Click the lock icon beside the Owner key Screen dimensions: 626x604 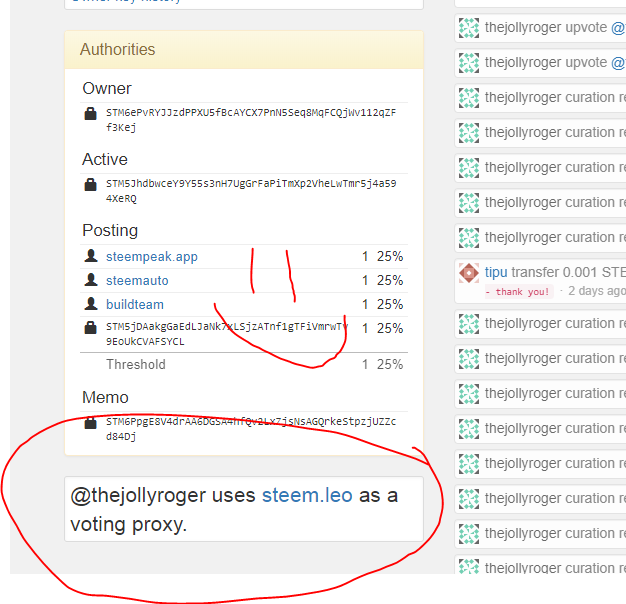pyautogui.click(x=91, y=114)
